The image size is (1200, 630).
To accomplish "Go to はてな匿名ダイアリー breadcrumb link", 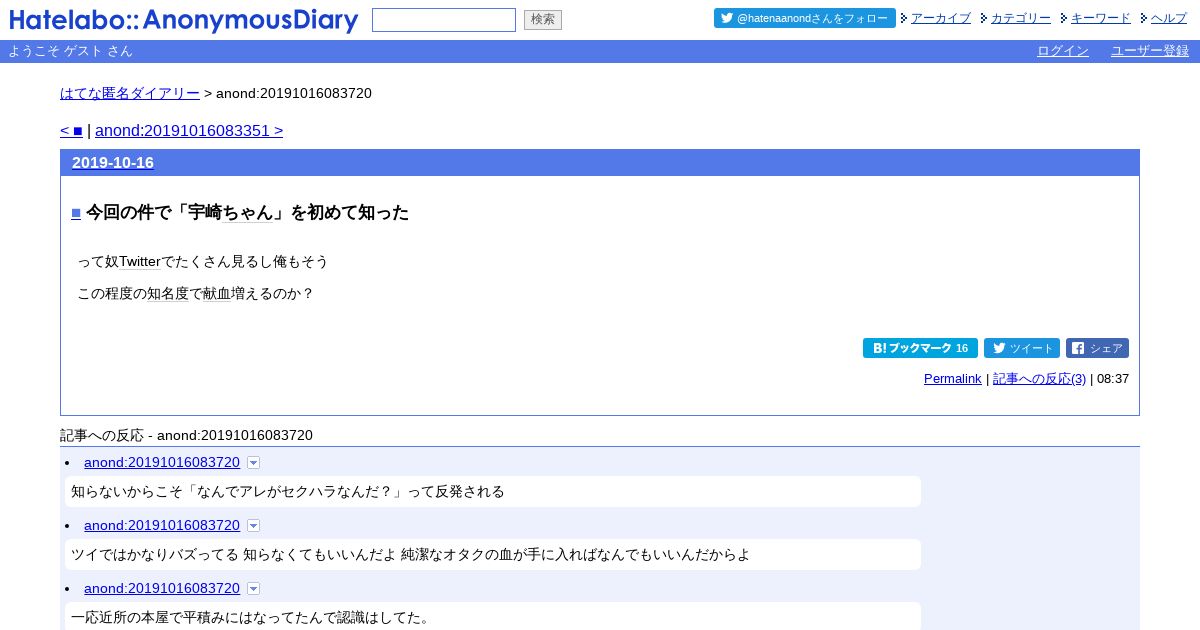I will tap(130, 93).
